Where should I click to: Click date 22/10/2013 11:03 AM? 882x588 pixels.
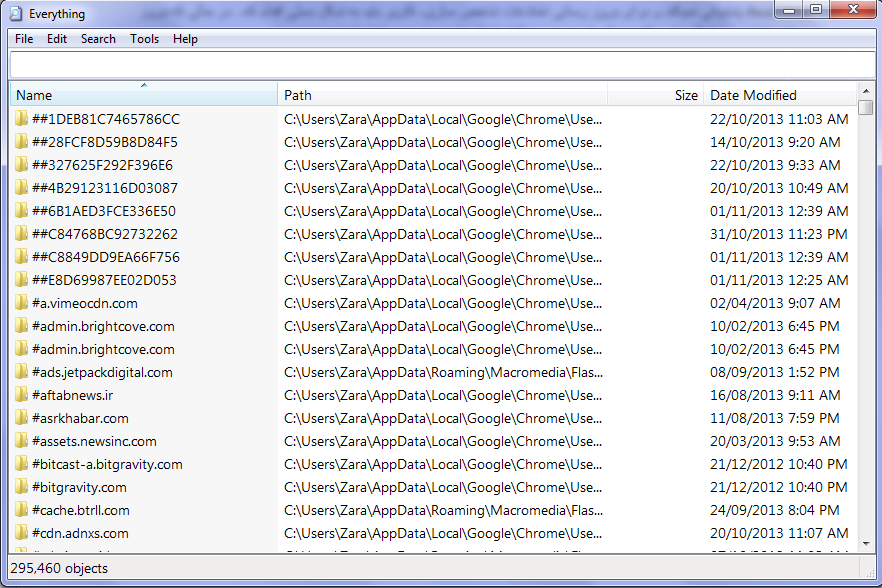[x=779, y=119]
